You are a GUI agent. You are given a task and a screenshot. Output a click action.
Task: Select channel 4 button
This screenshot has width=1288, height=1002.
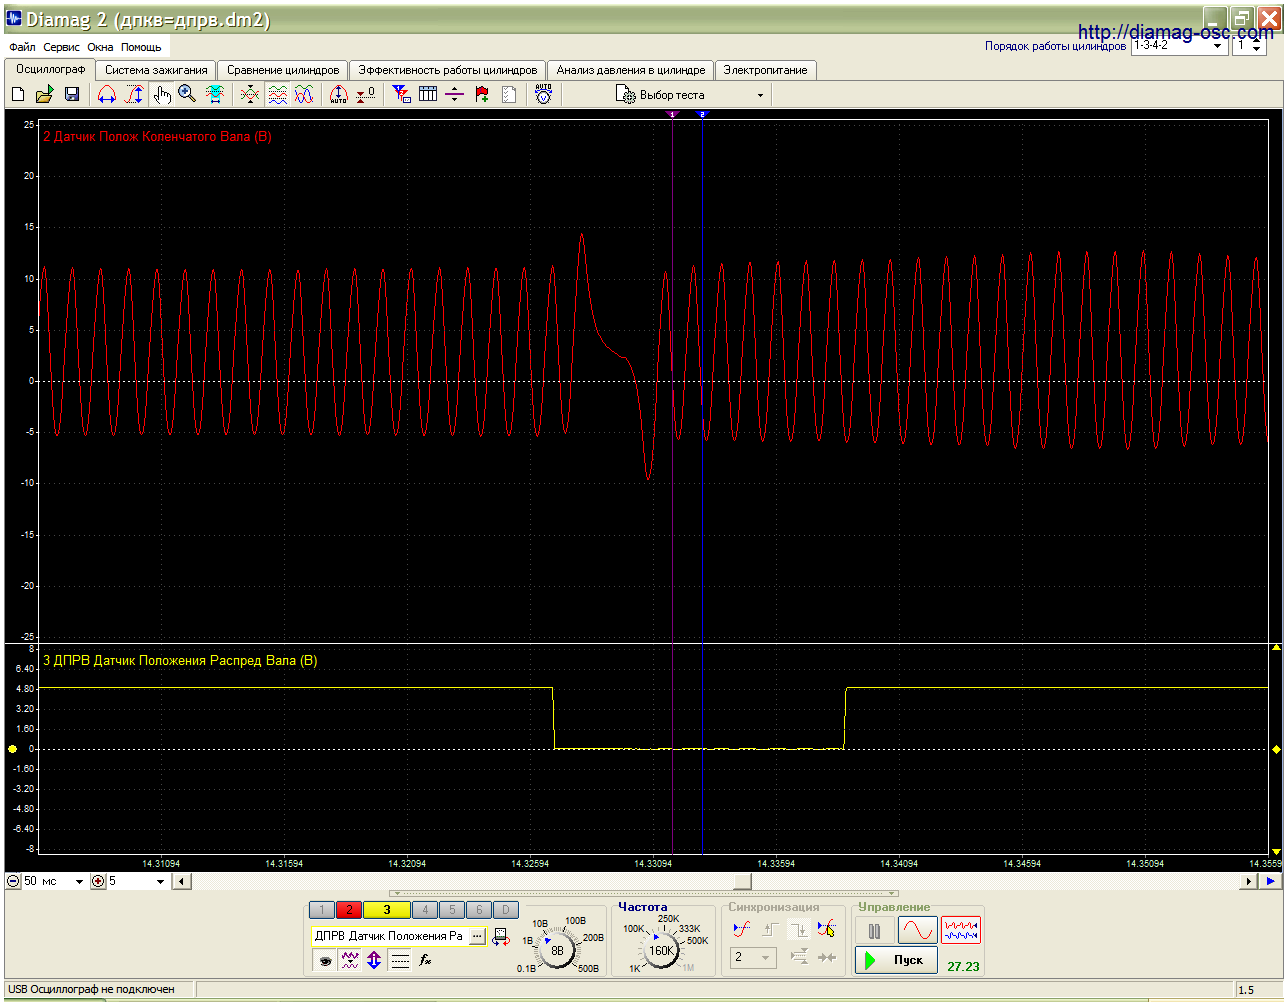click(x=425, y=910)
